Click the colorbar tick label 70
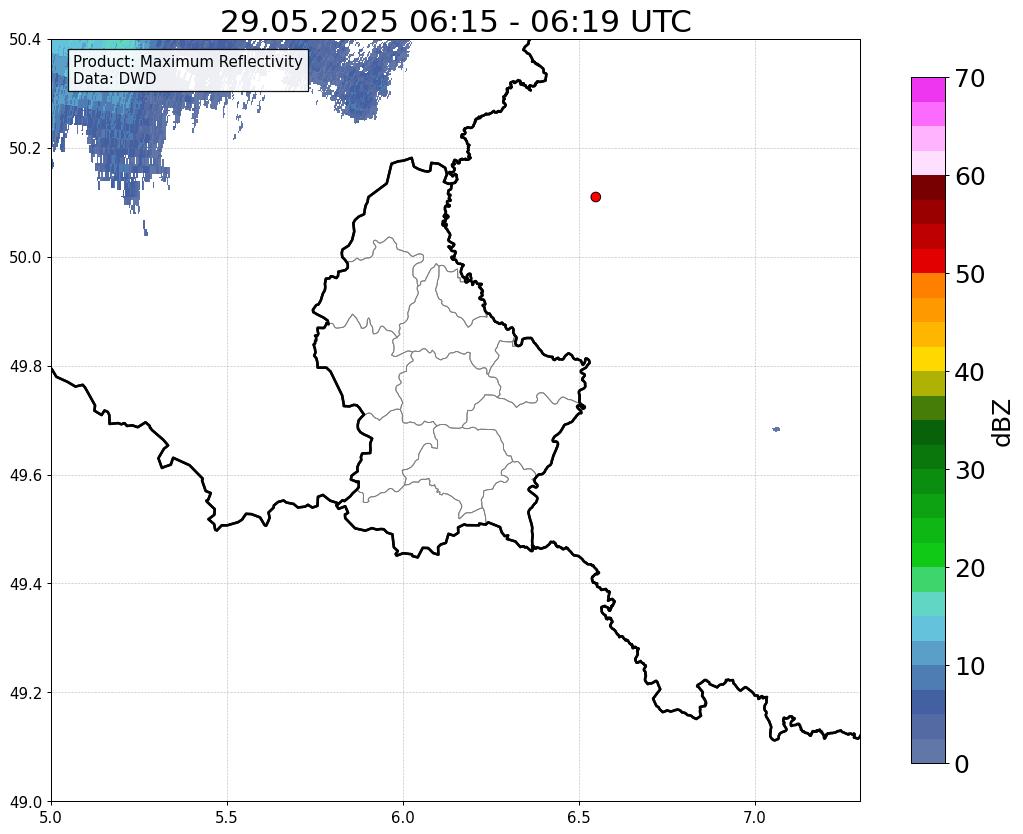 click(x=970, y=78)
